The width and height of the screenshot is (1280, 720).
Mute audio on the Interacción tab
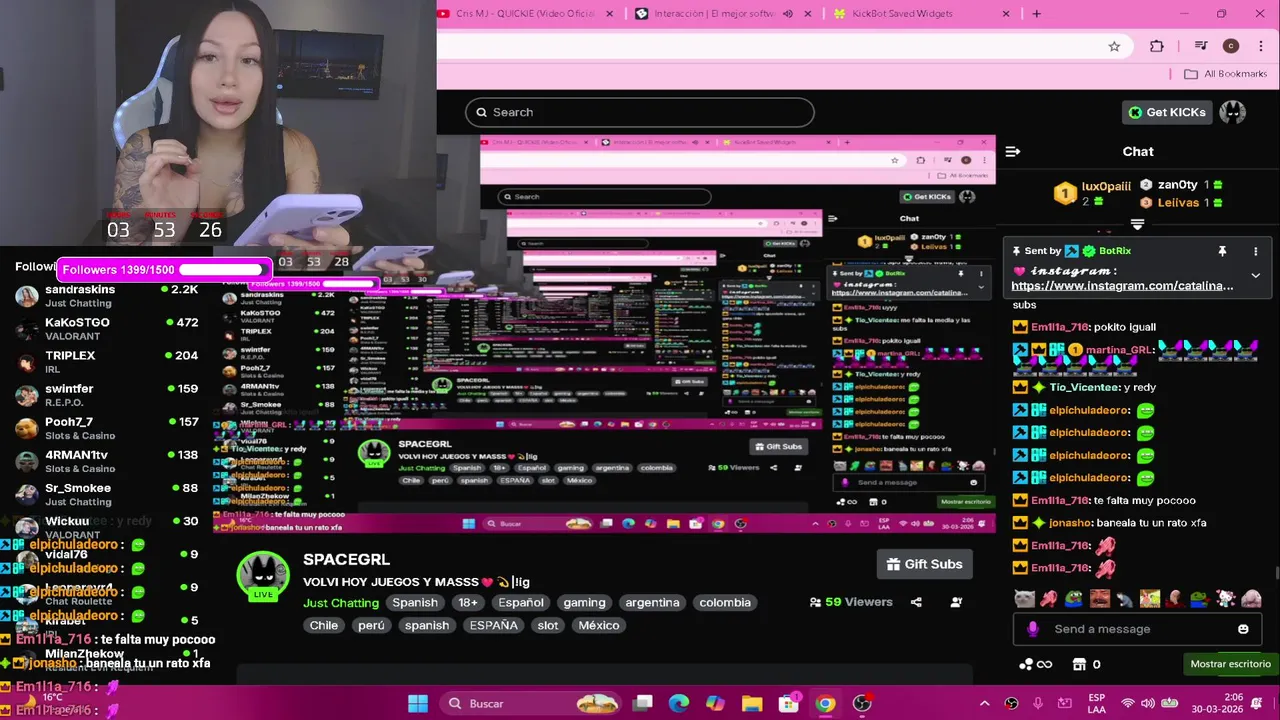tap(787, 14)
